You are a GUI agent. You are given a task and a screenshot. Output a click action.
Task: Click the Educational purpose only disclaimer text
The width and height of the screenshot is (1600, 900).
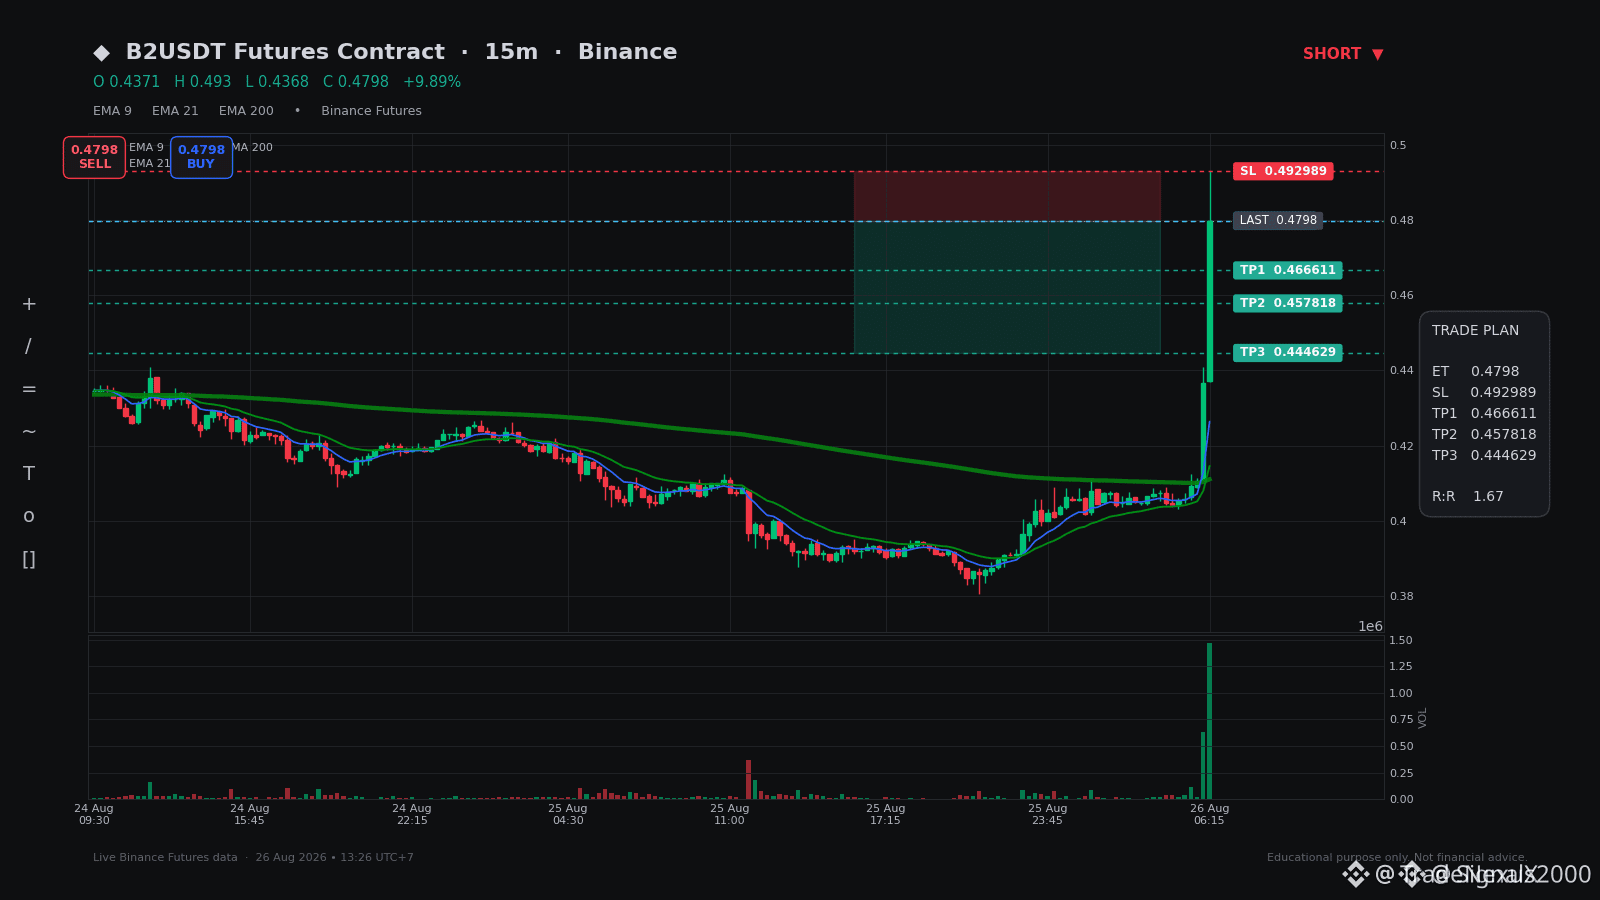coord(1397,858)
